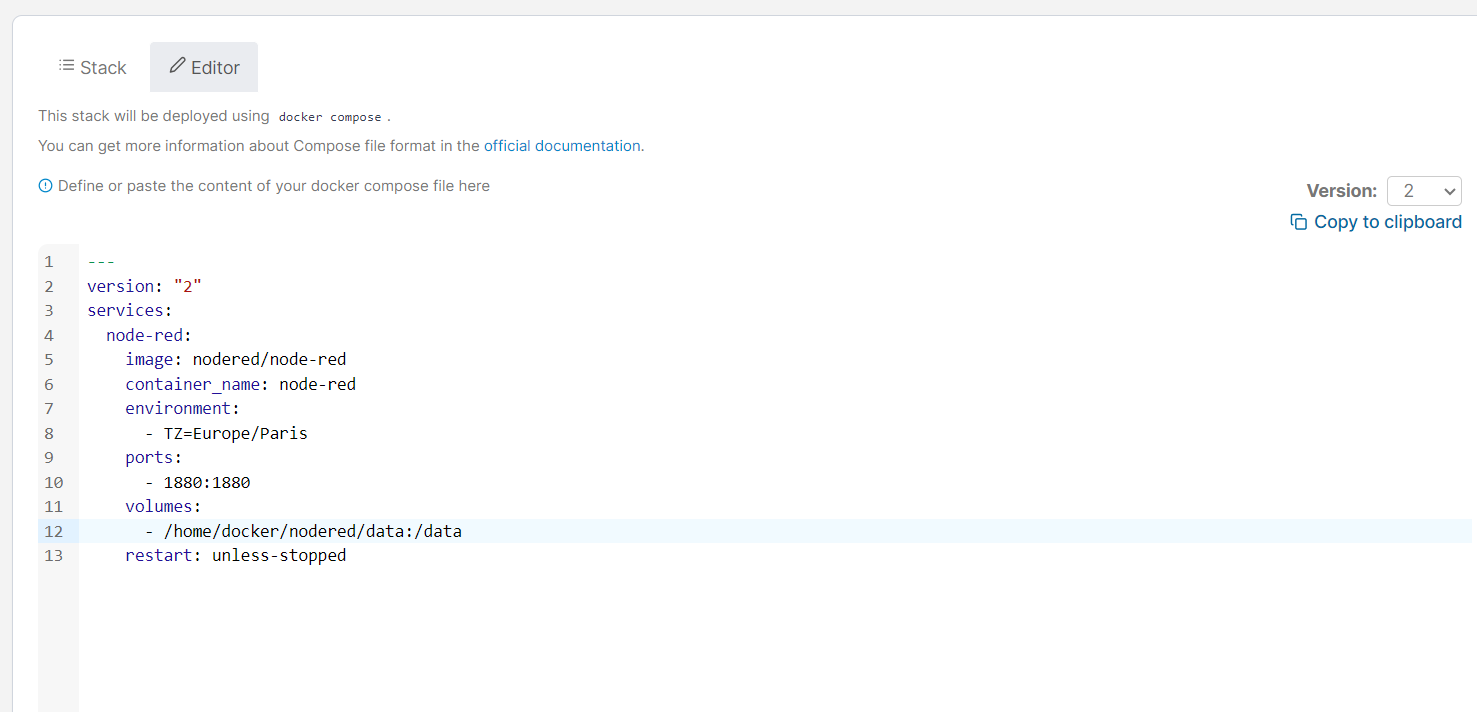Click the services: key in editor
The height and width of the screenshot is (712, 1477).
click(x=129, y=310)
